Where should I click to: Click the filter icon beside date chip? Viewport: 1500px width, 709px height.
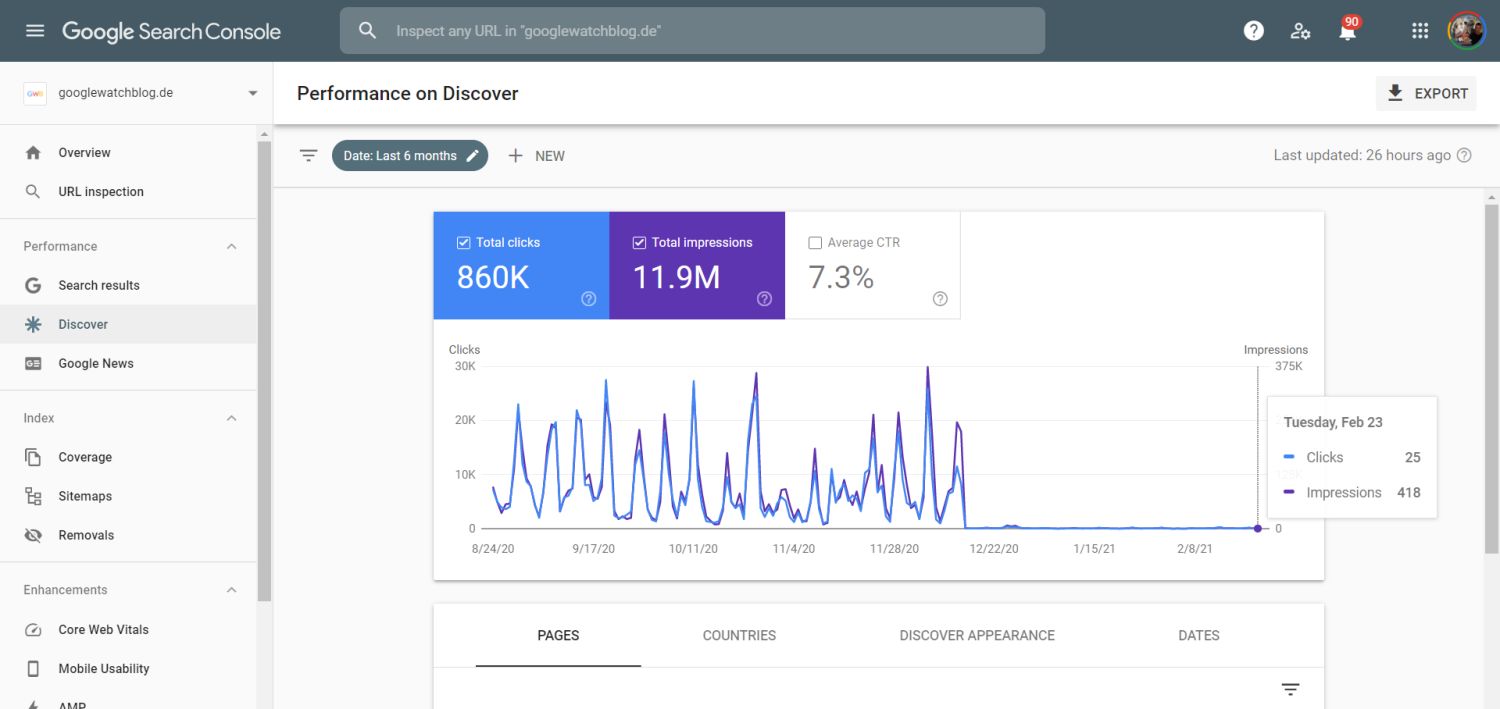point(309,156)
